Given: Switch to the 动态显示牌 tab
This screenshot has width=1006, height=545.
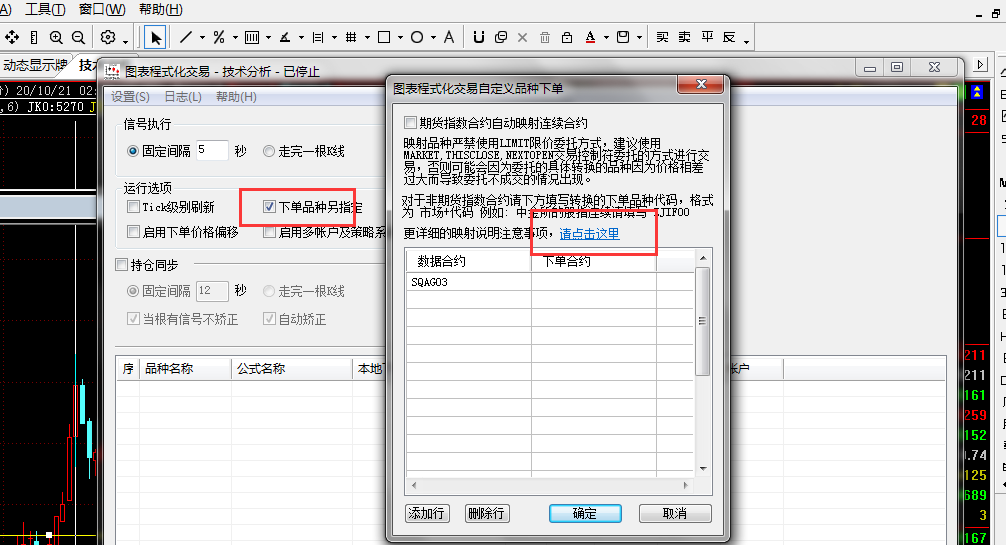Looking at the screenshot, I should pyautogui.click(x=35, y=65).
